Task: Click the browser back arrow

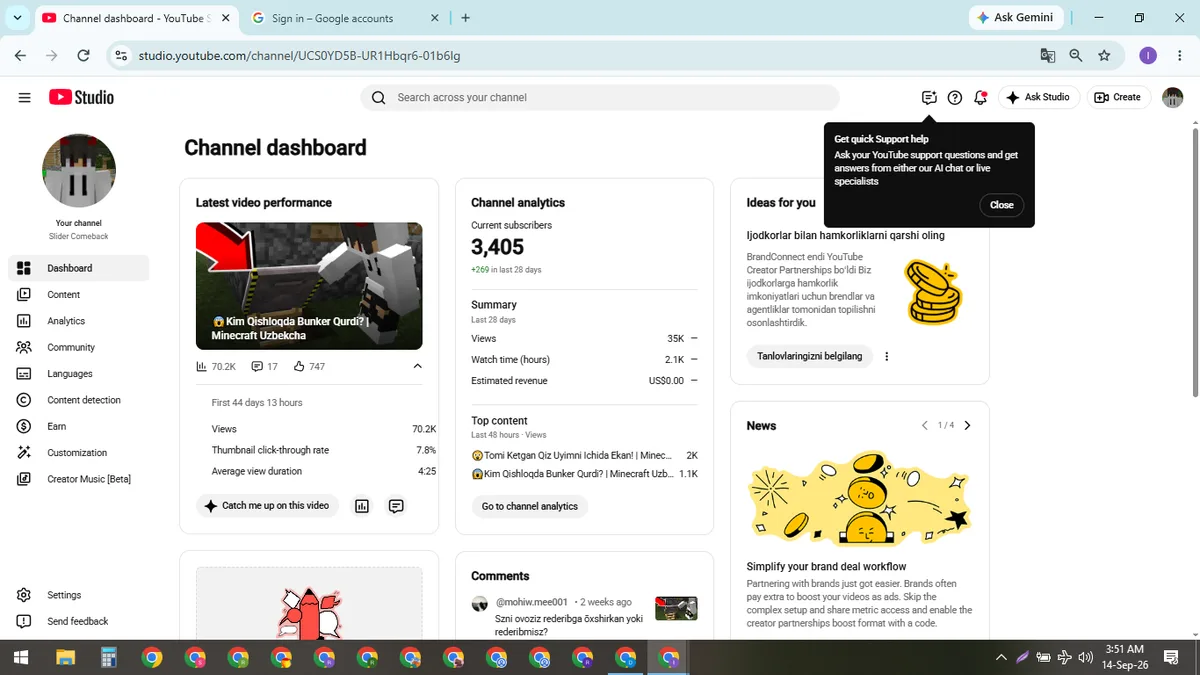Action: 20,56
